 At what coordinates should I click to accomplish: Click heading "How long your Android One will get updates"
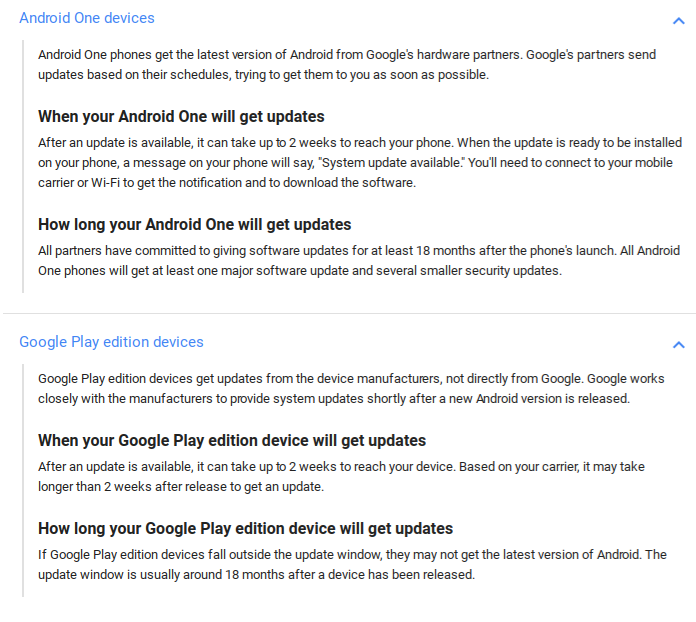click(194, 224)
